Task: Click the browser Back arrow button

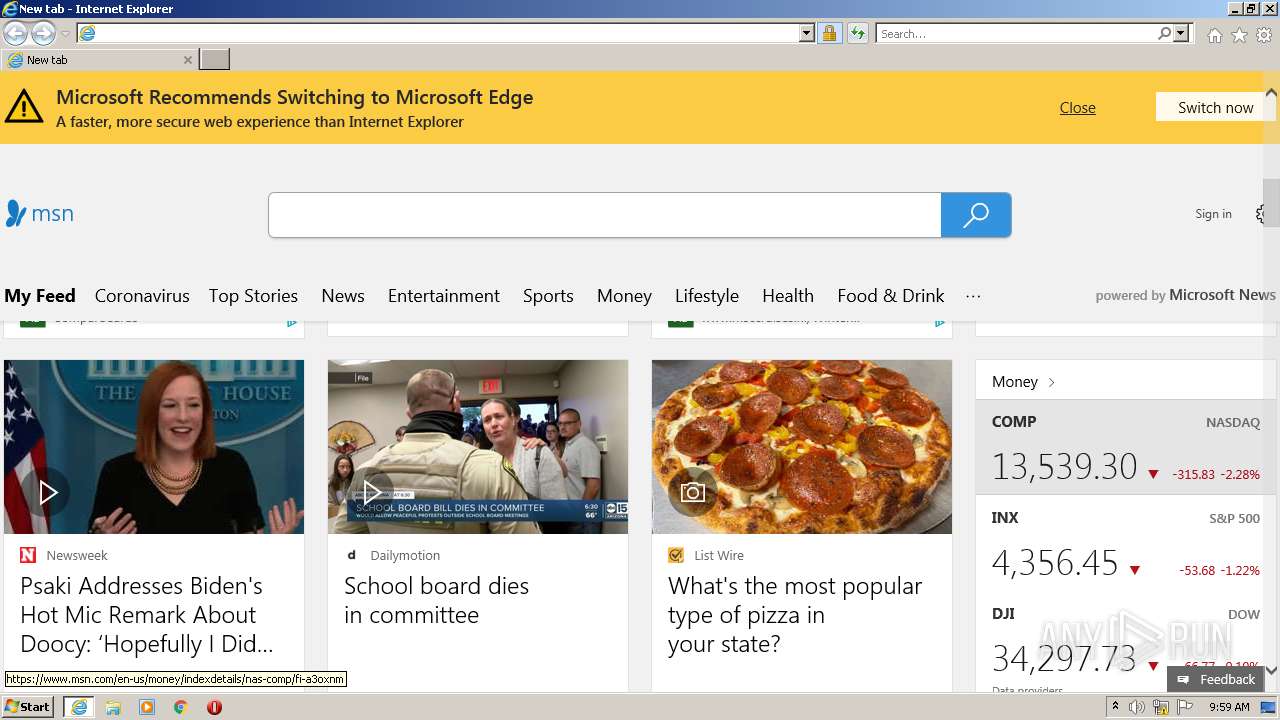Action: [16, 33]
